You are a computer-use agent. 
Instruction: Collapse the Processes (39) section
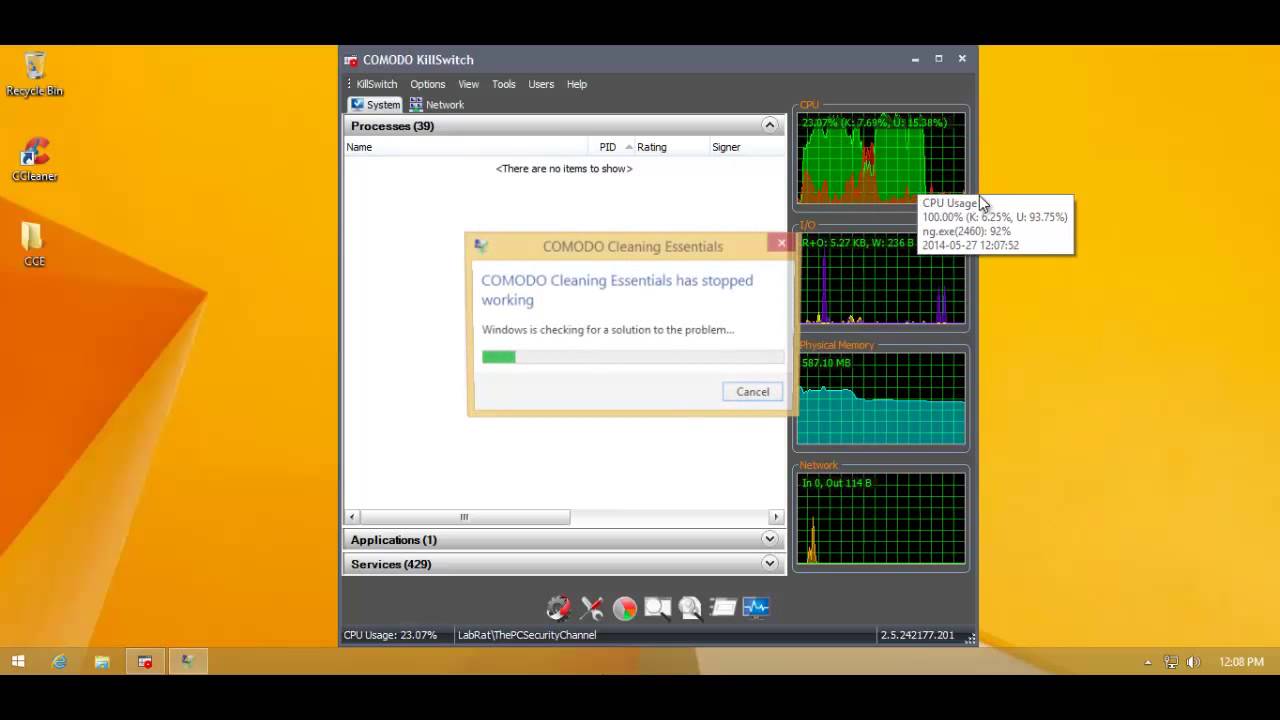click(x=769, y=125)
